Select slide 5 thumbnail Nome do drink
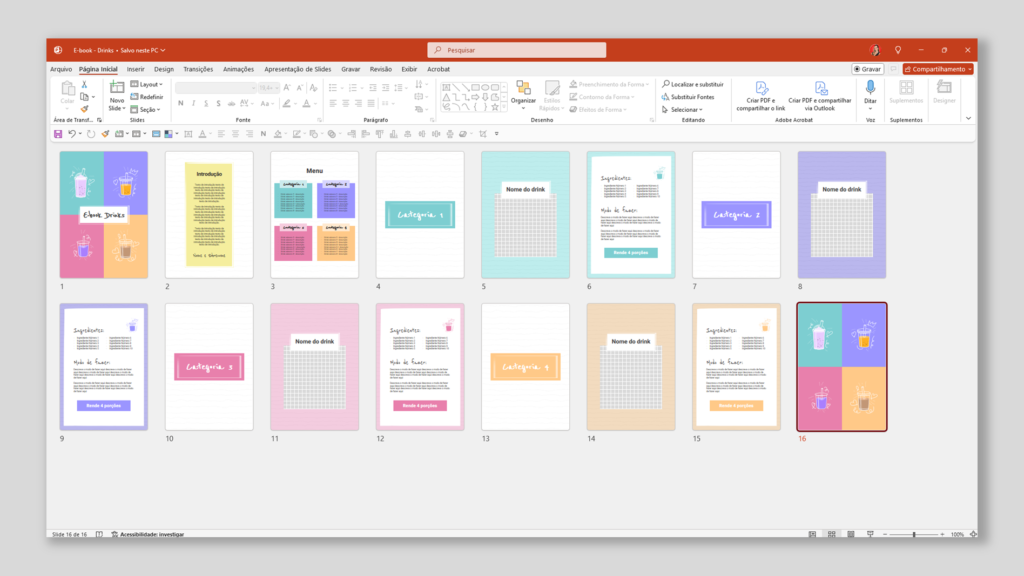The height and width of the screenshot is (576, 1024). pyautogui.click(x=525, y=213)
